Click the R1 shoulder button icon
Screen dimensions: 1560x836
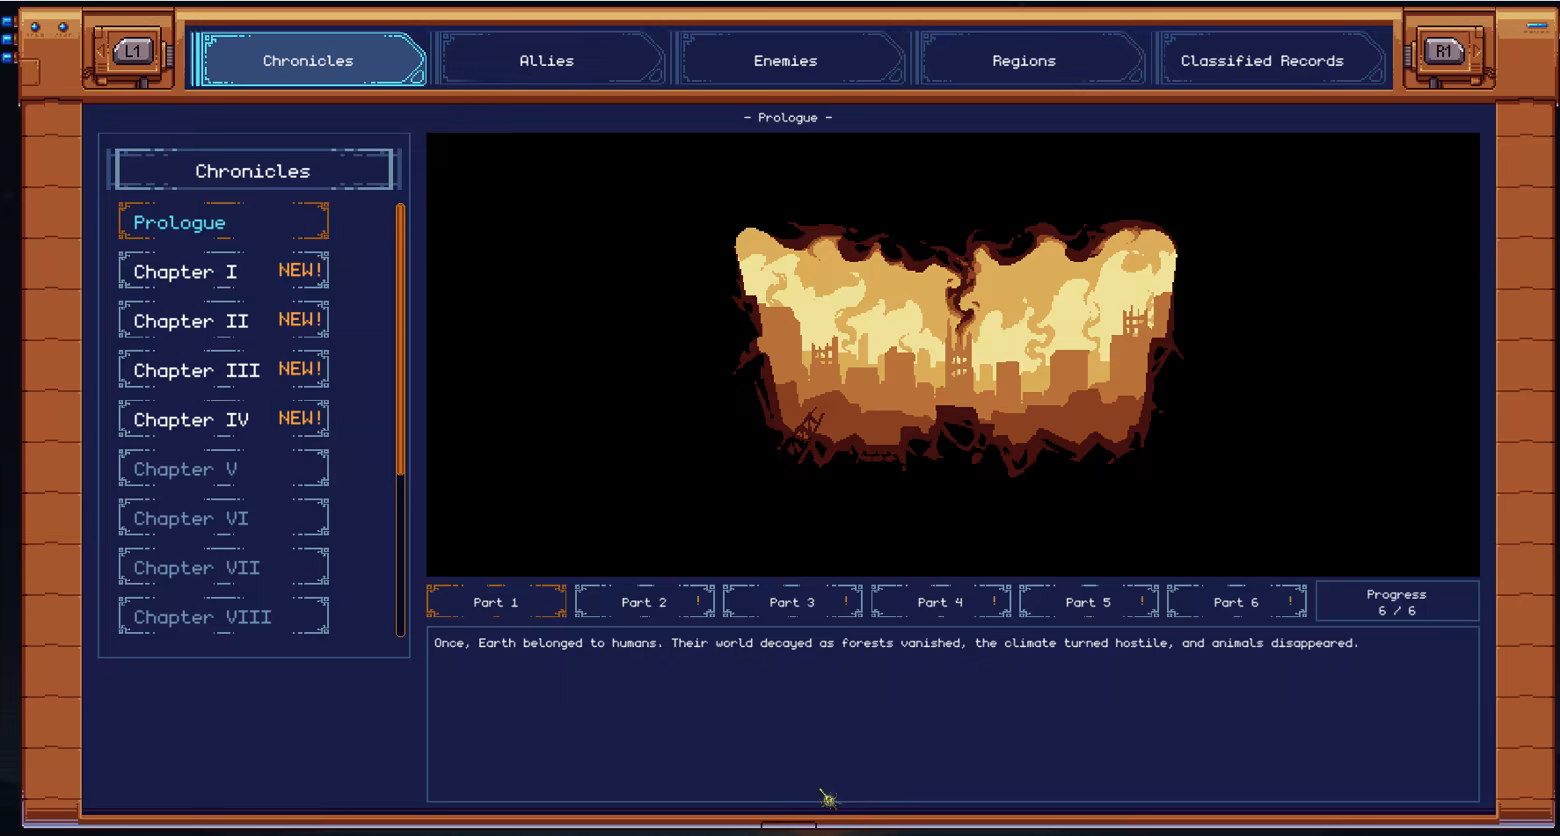1443,51
